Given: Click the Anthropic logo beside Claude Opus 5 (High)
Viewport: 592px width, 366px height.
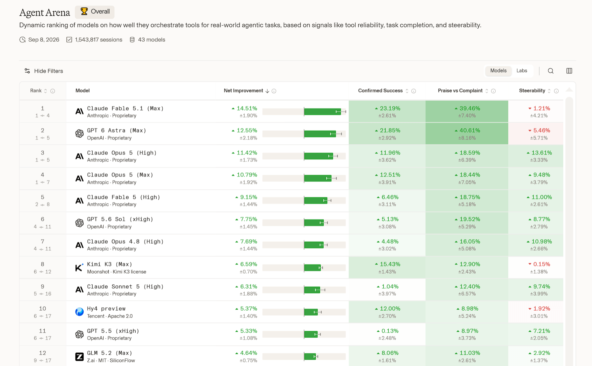Looking at the screenshot, I should [x=79, y=156].
